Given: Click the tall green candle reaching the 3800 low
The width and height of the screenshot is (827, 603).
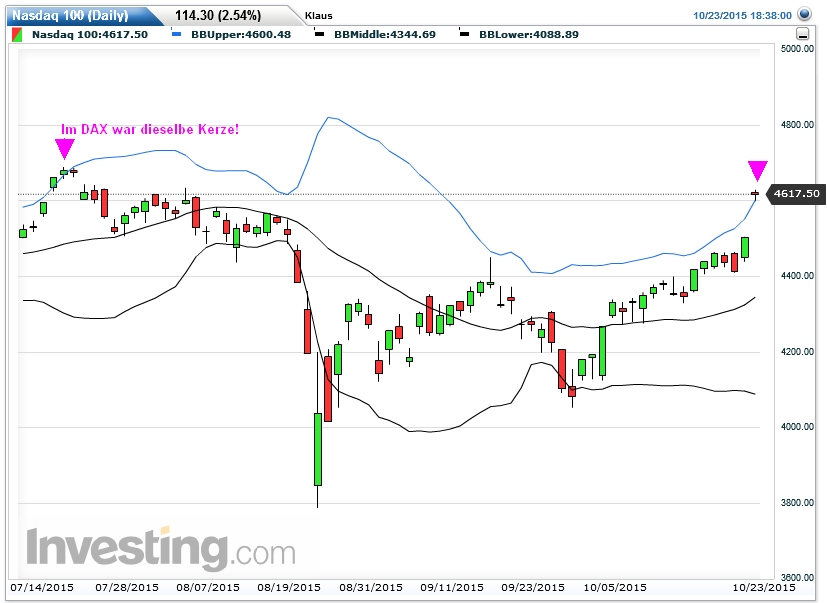Looking at the screenshot, I should (x=318, y=449).
